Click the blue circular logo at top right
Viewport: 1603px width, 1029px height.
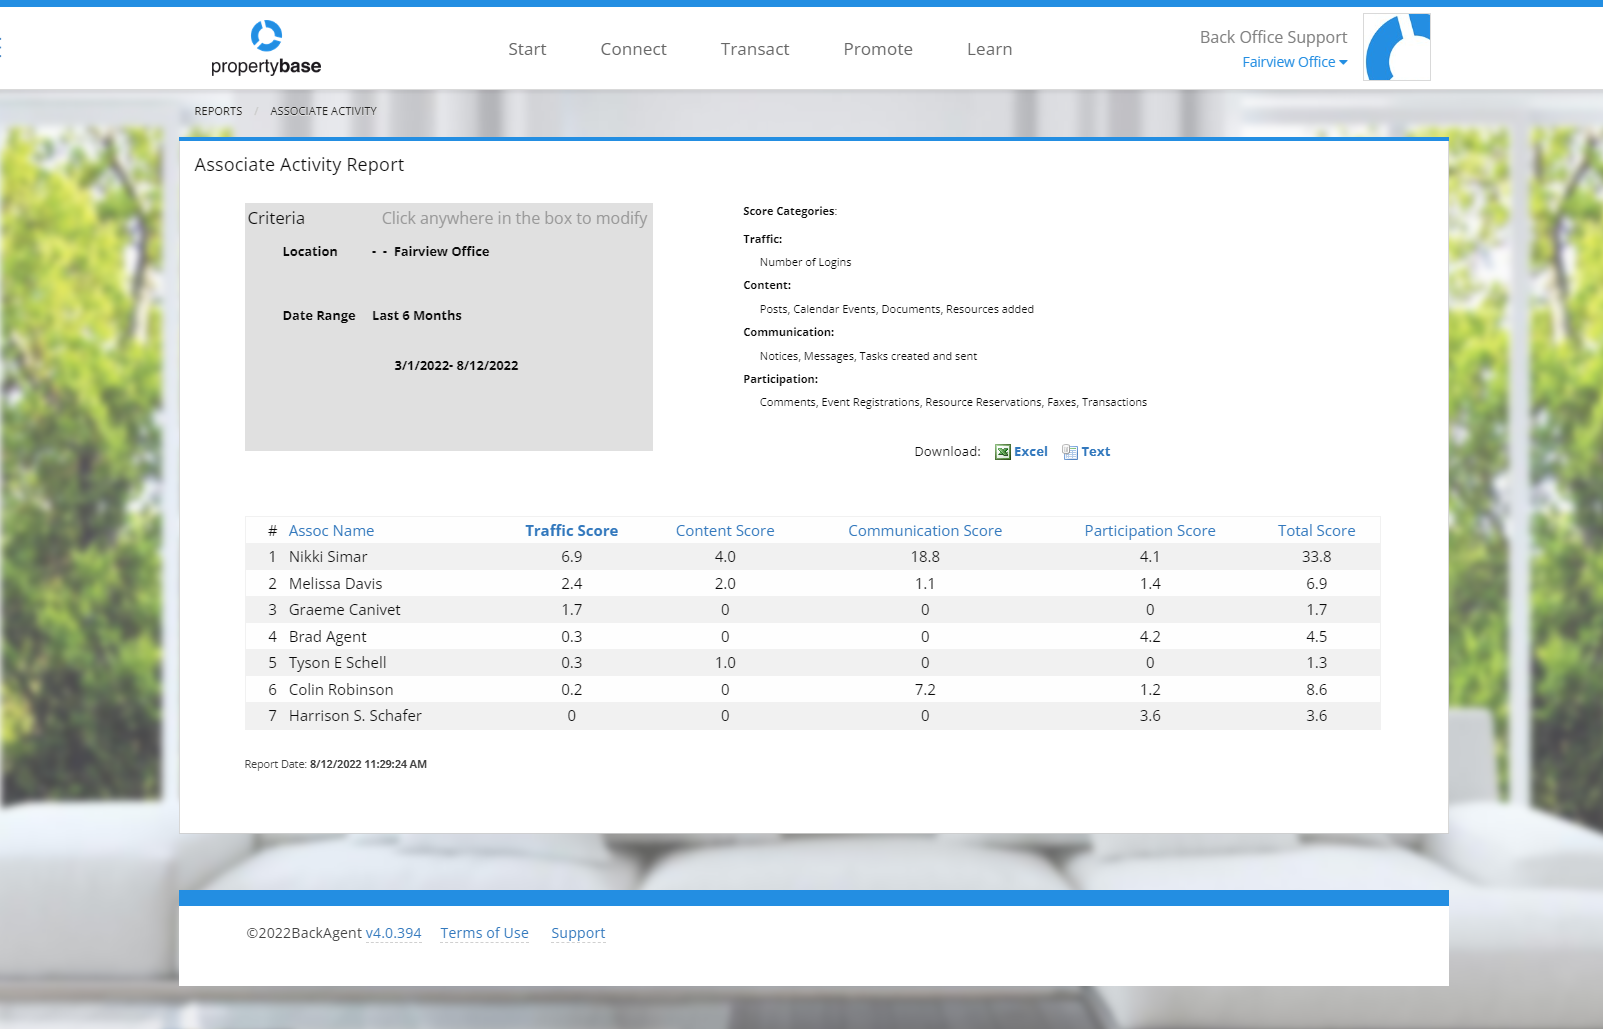click(x=1396, y=46)
